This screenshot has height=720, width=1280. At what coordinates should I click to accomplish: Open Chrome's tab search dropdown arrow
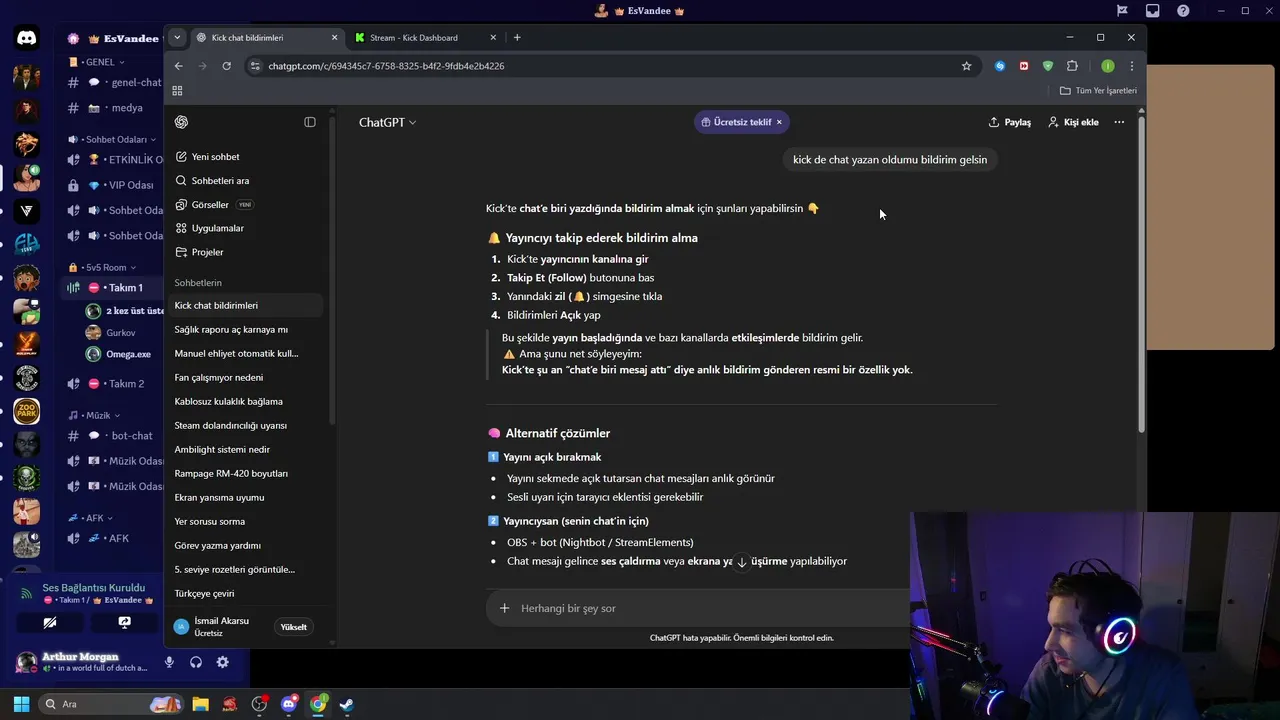click(177, 38)
